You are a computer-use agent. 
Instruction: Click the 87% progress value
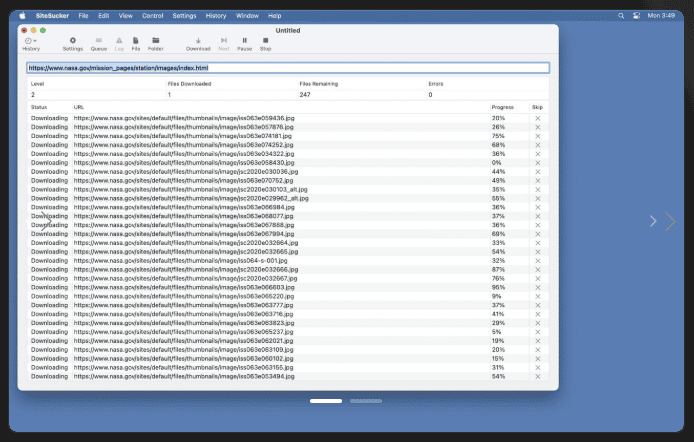coord(498,269)
